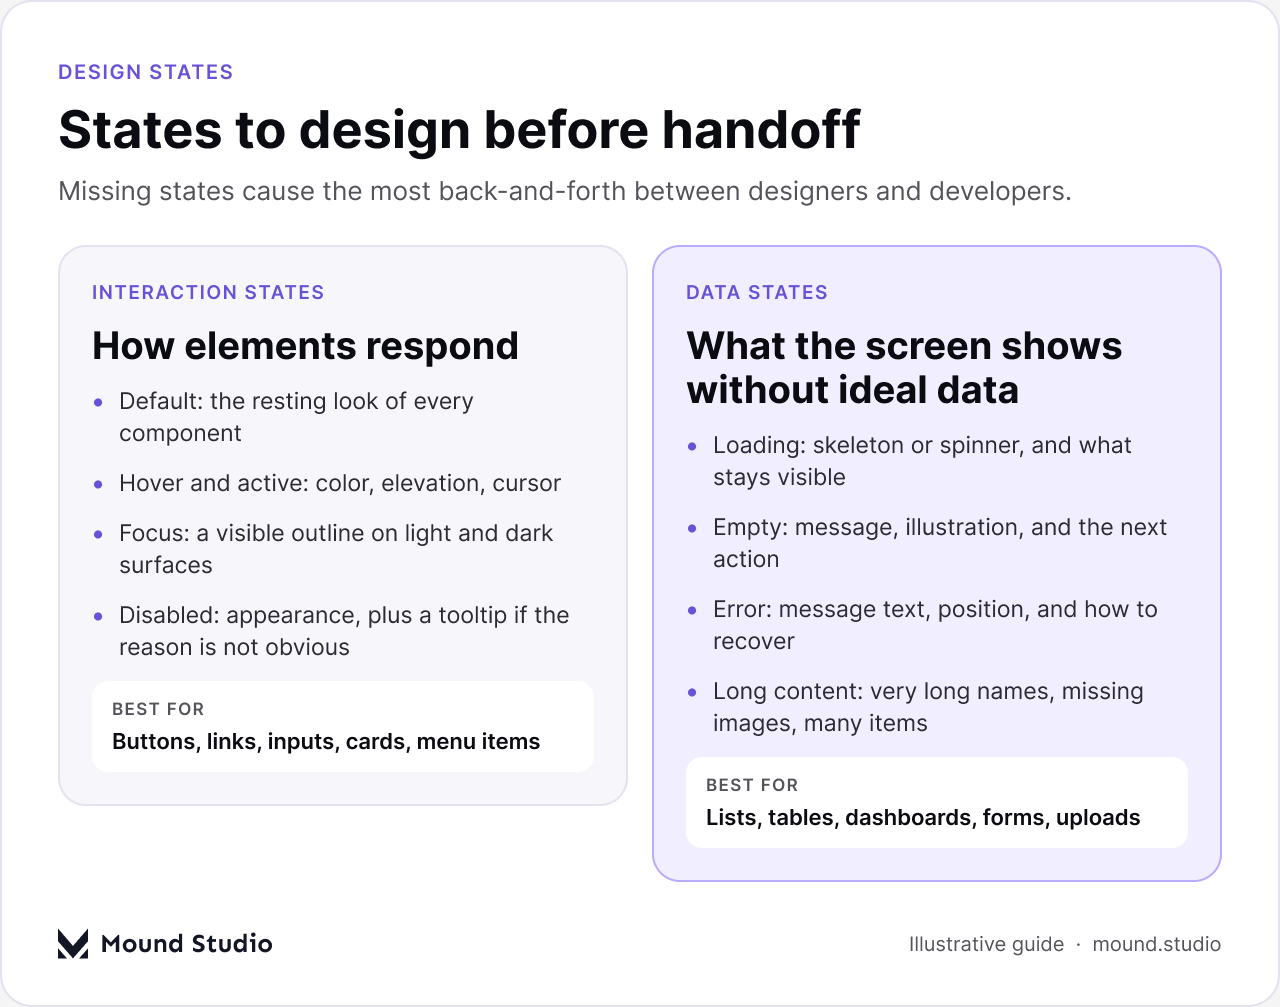
Task: Click the "INTERACTION STATES" label
Action: coord(208,292)
